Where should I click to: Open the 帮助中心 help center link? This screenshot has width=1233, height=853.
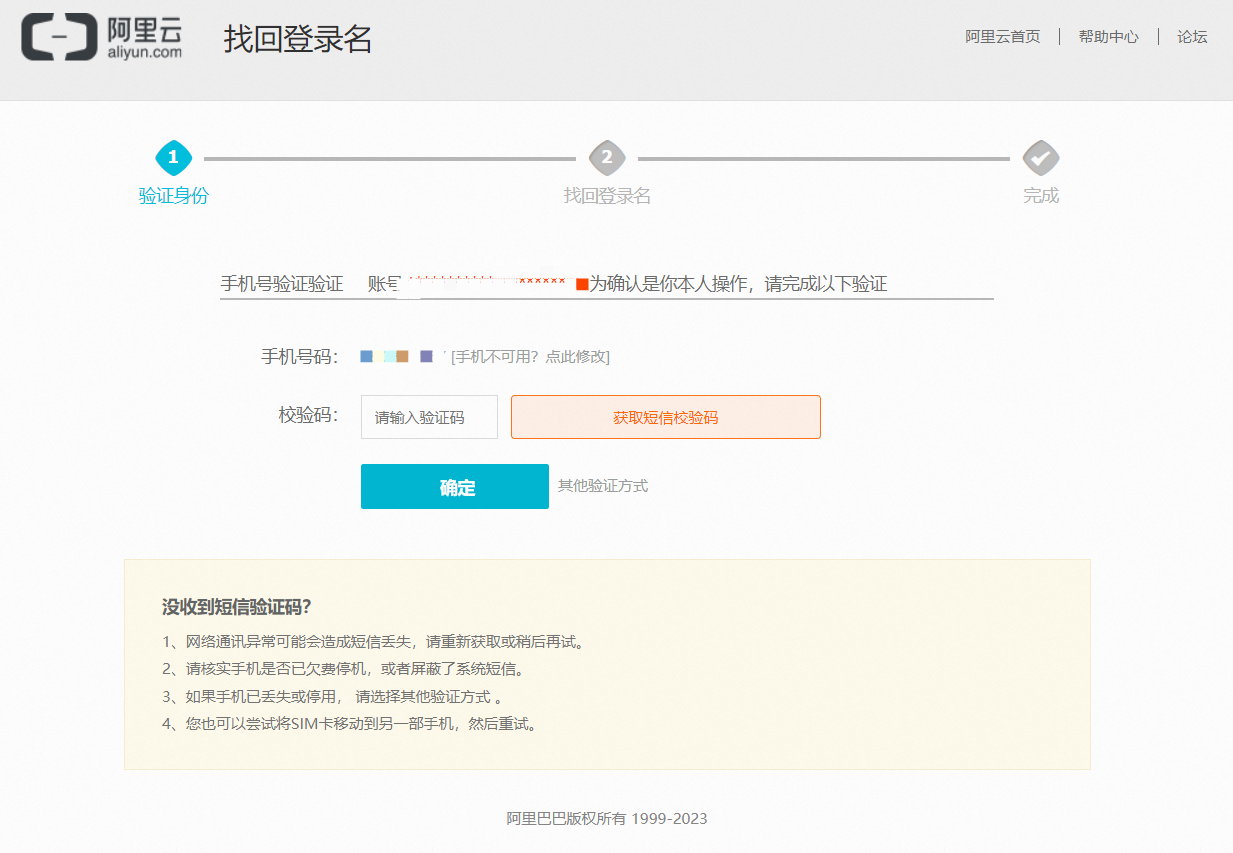pos(1108,37)
